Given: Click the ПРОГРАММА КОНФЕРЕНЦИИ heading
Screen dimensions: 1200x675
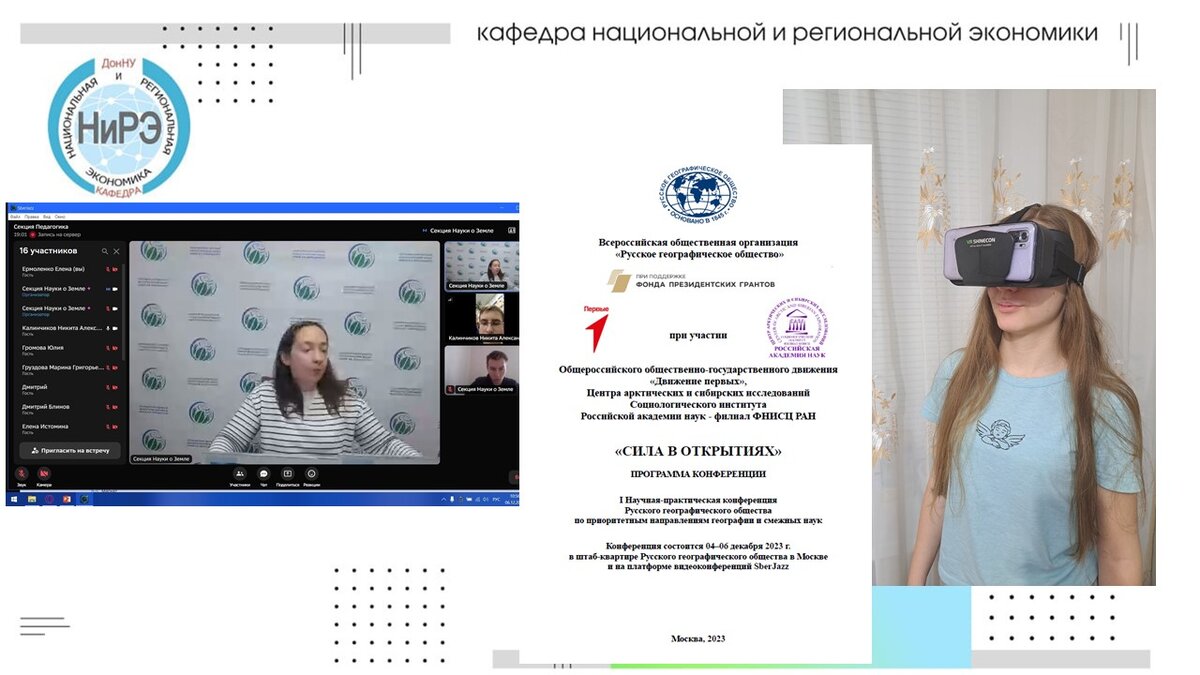Looking at the screenshot, I should (698, 473).
